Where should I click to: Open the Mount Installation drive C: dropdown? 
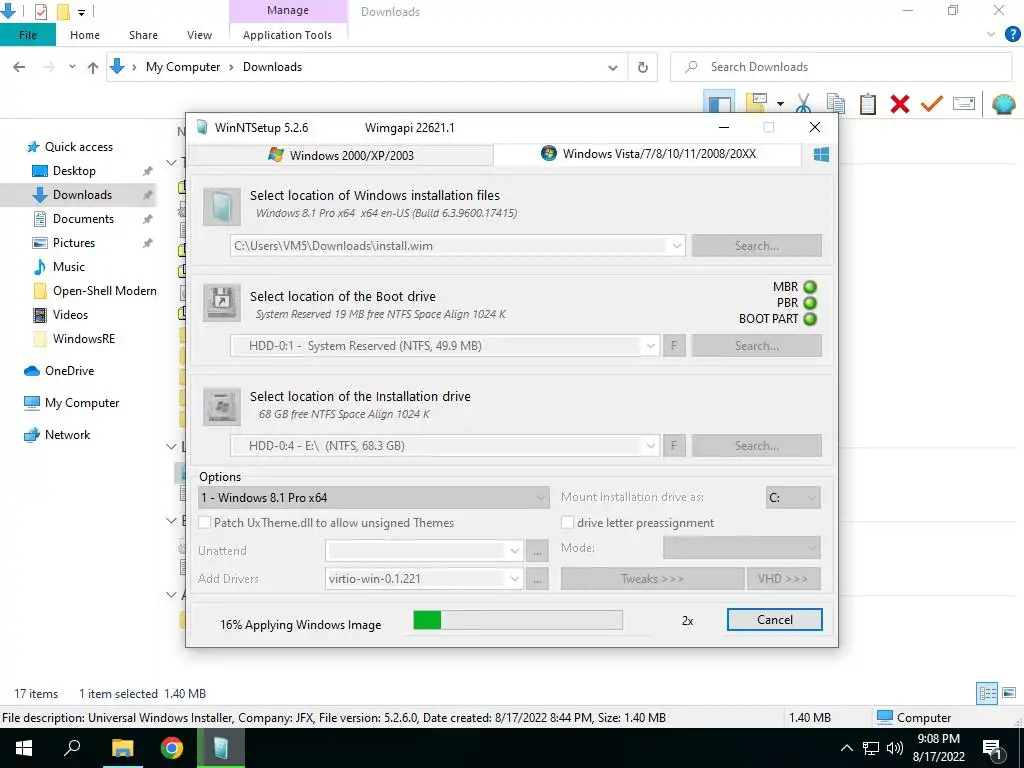pyautogui.click(x=793, y=498)
